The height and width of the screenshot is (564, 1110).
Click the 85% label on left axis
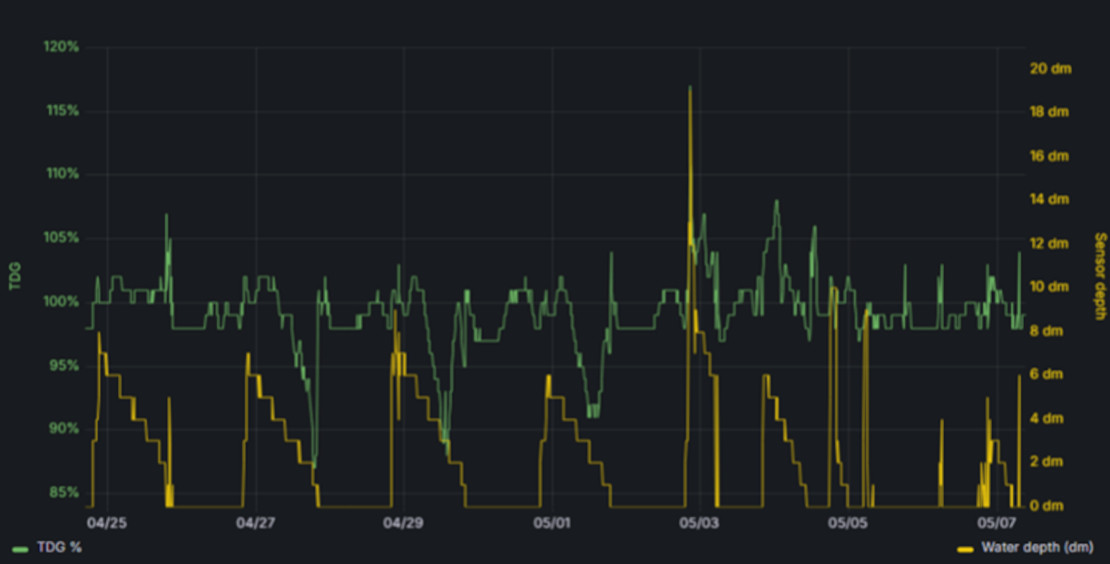pyautogui.click(x=64, y=492)
